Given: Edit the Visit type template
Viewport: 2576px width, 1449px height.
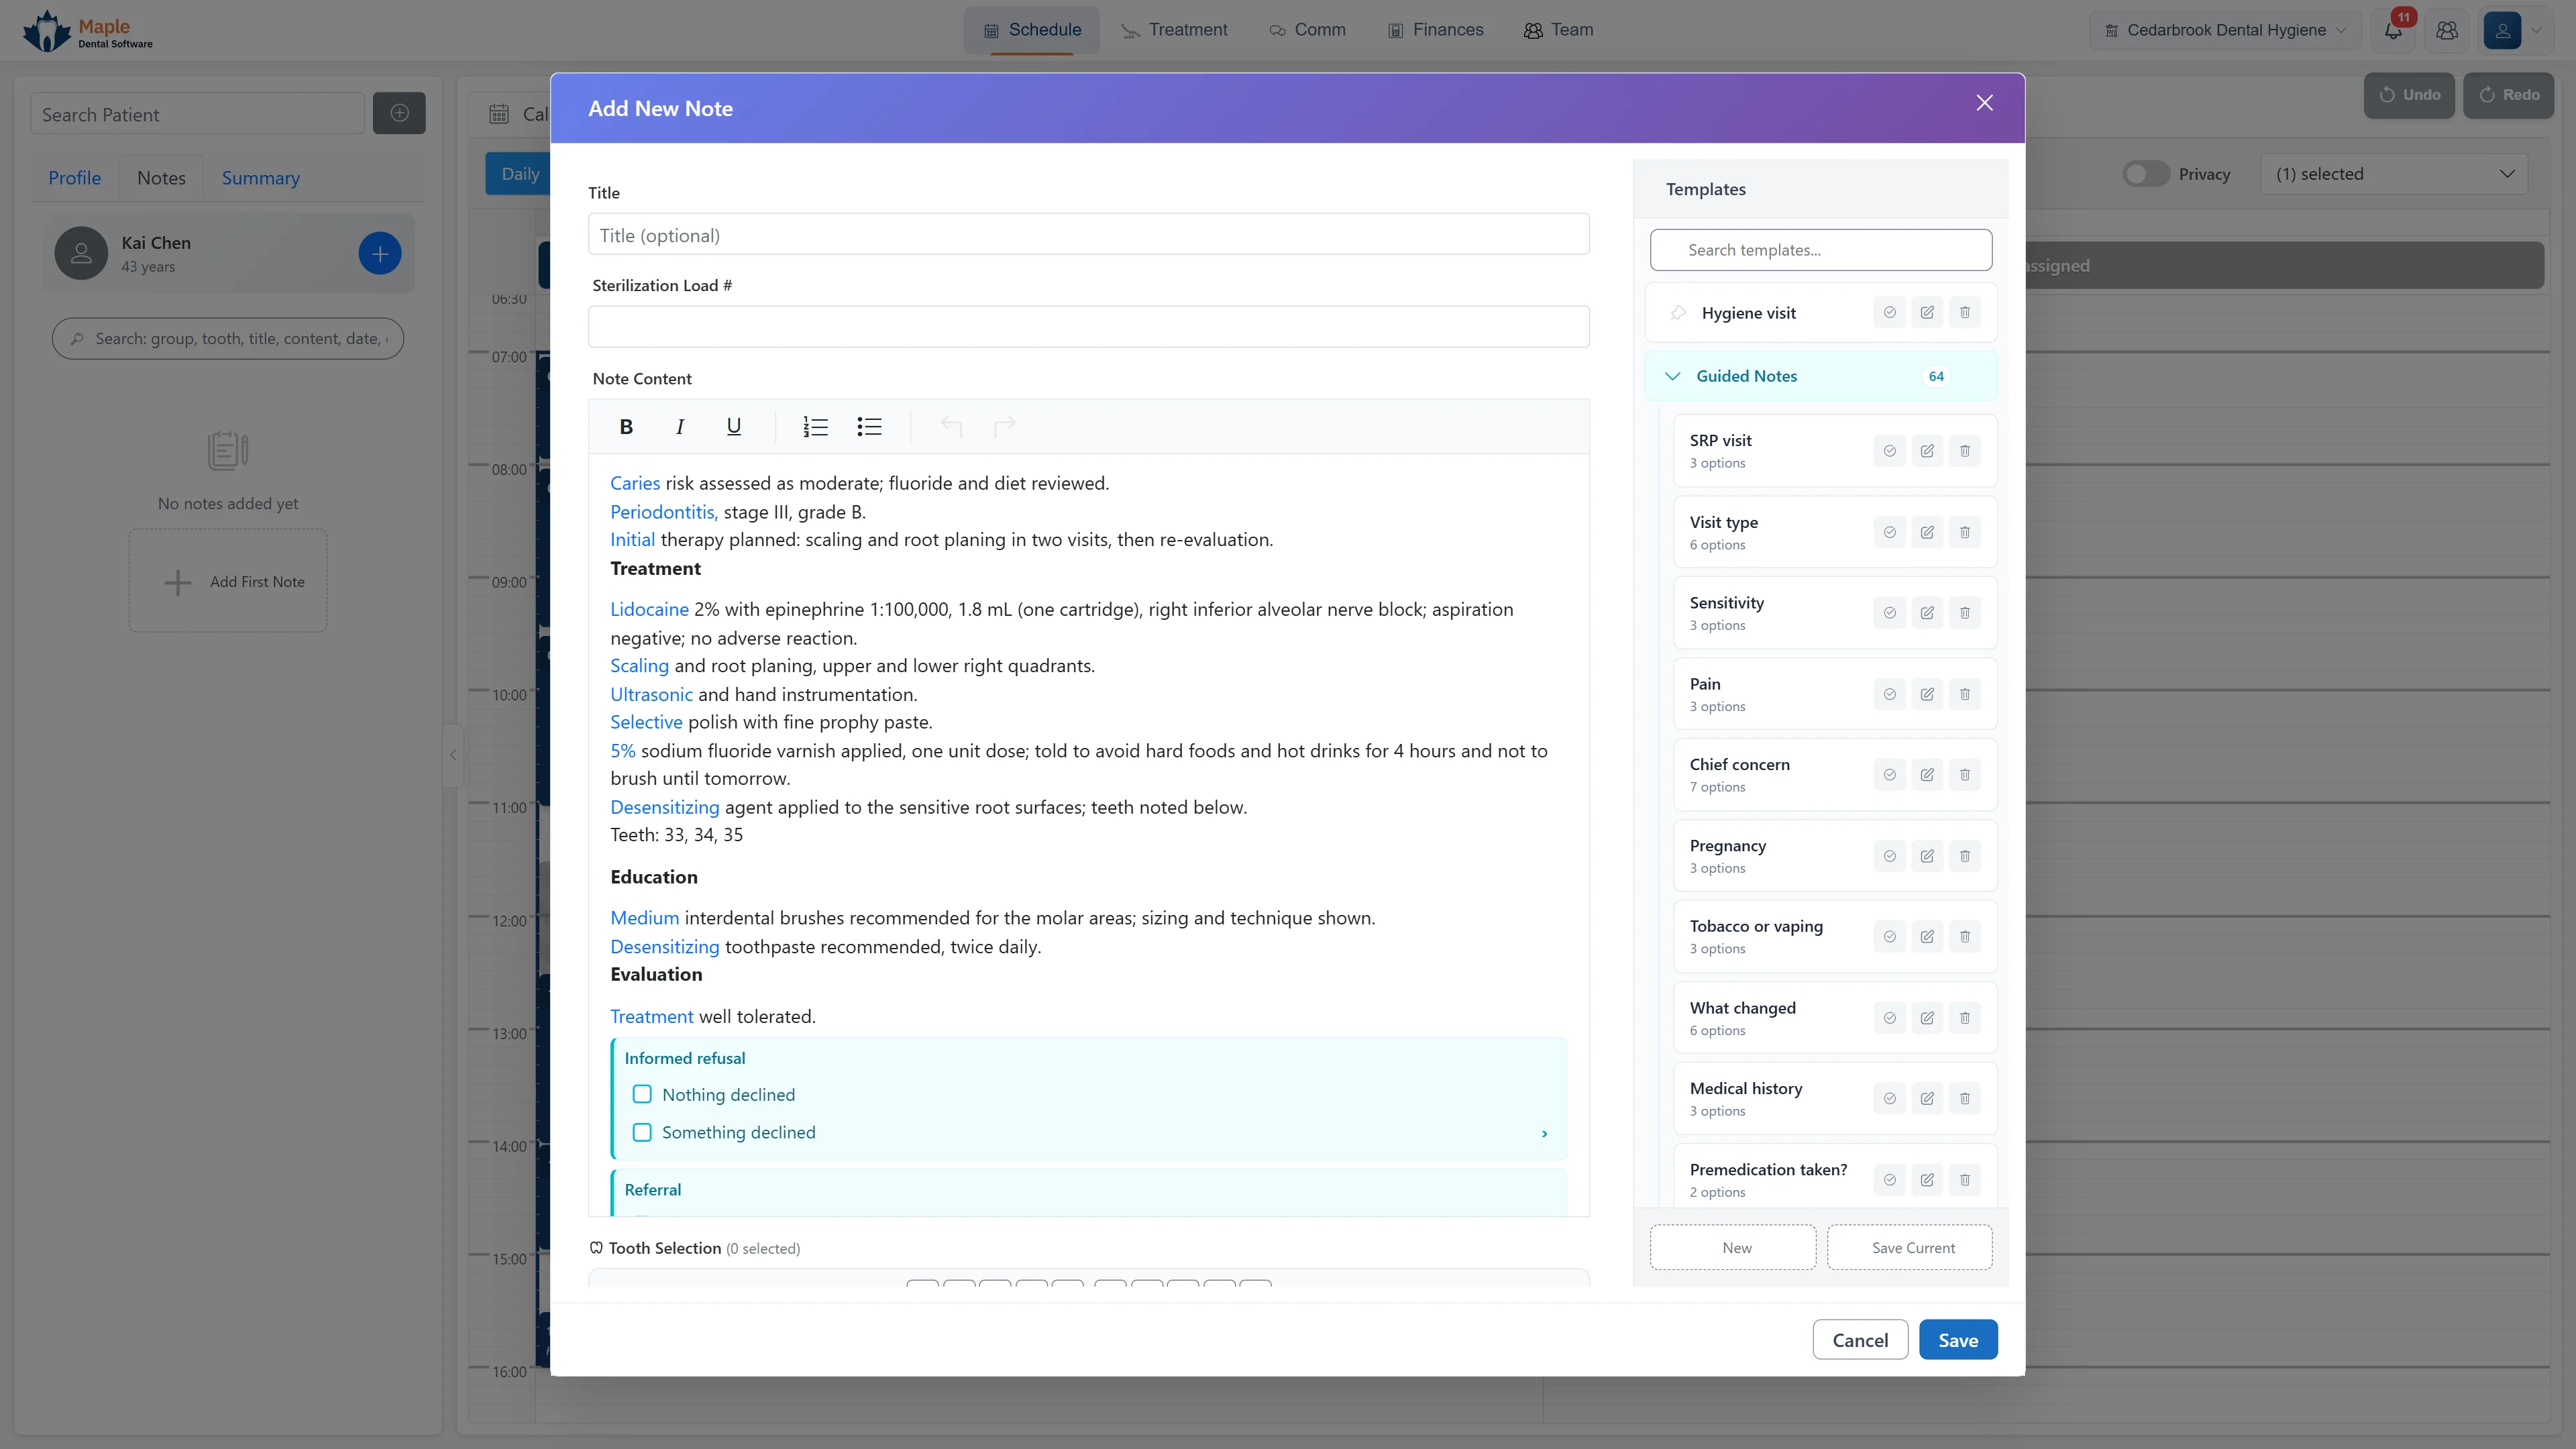Looking at the screenshot, I should [x=1927, y=532].
